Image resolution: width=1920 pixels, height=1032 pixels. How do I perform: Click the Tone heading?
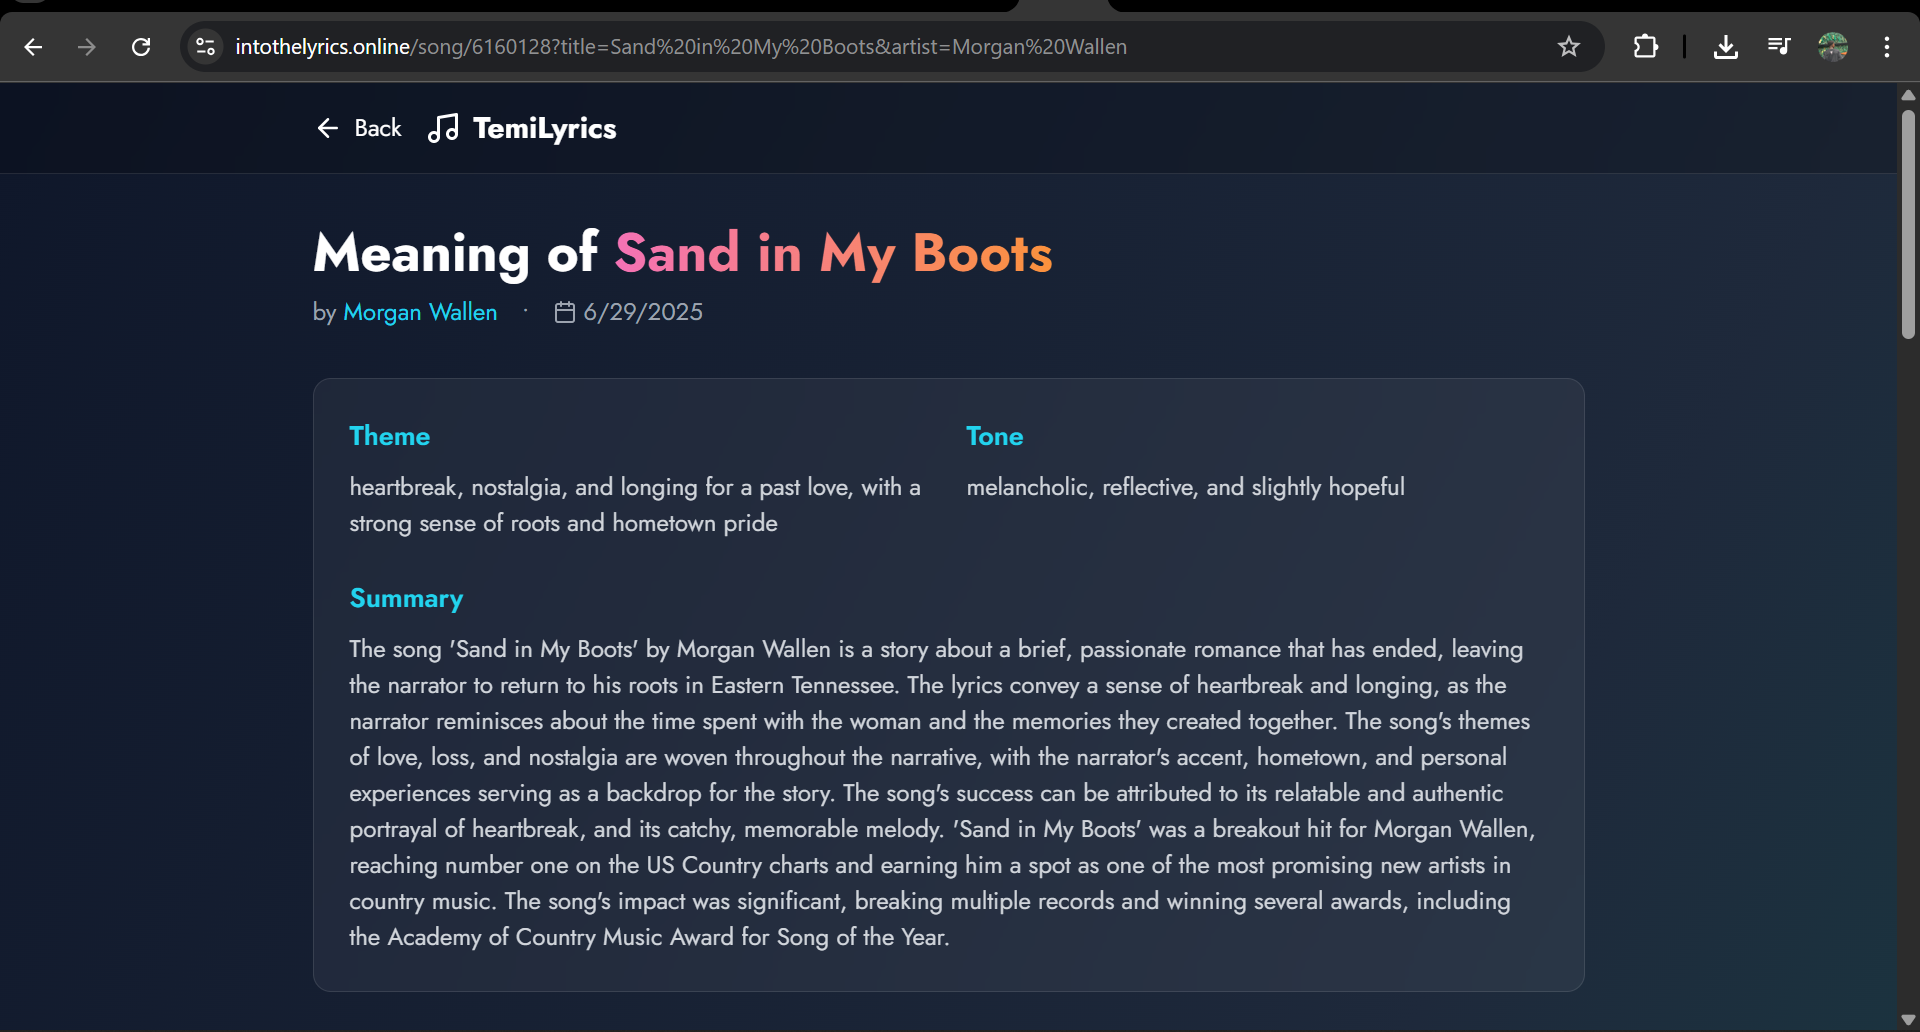click(994, 436)
